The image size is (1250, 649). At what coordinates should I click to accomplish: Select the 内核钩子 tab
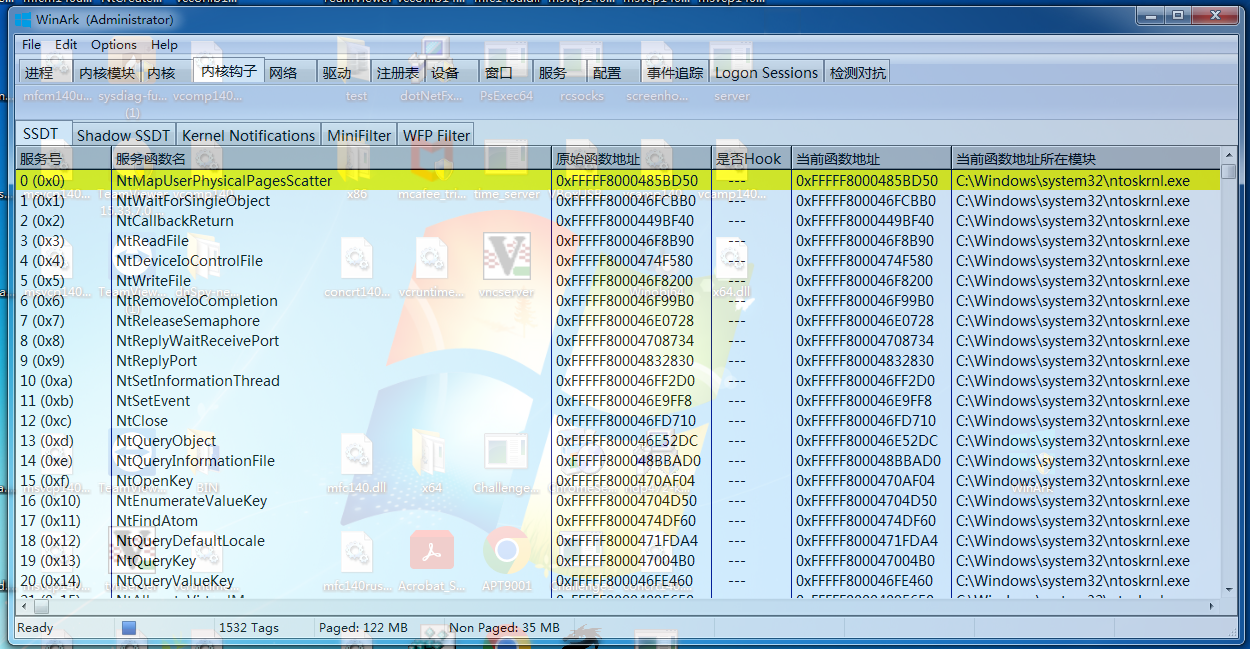tap(228, 70)
